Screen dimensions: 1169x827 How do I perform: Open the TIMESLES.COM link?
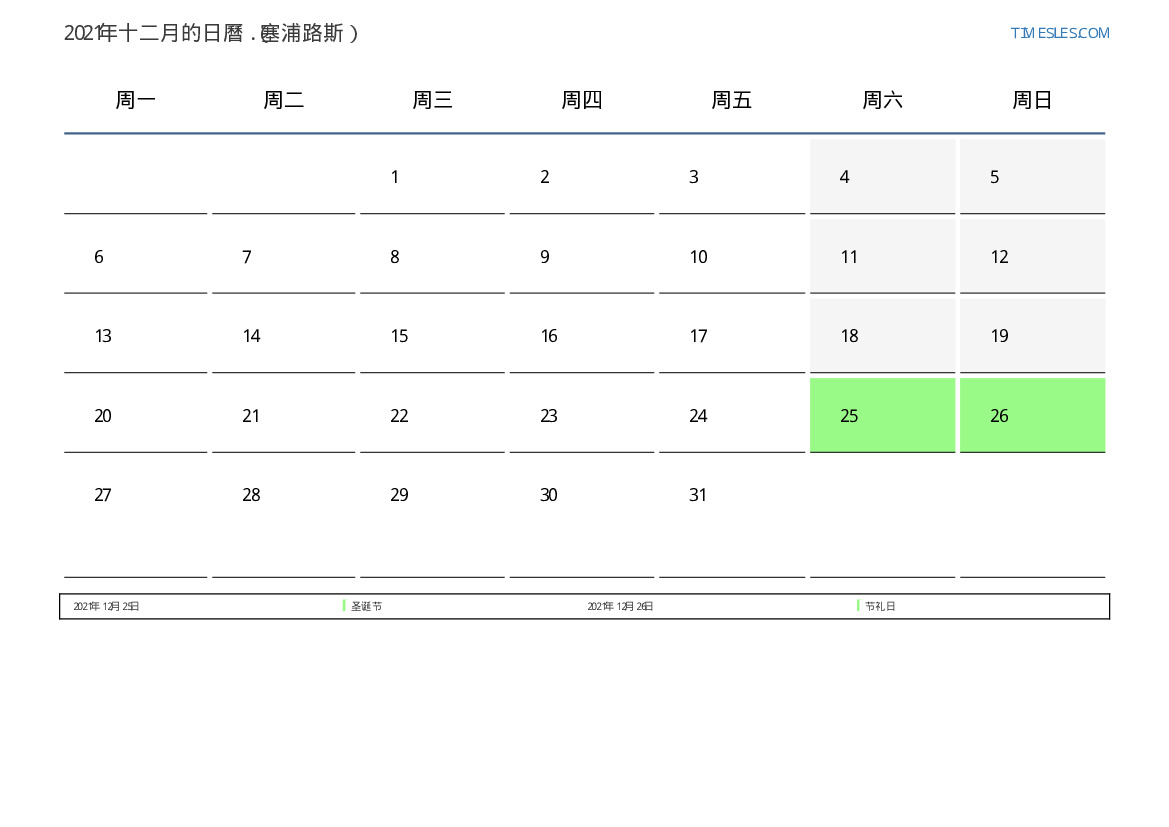click(x=1059, y=33)
